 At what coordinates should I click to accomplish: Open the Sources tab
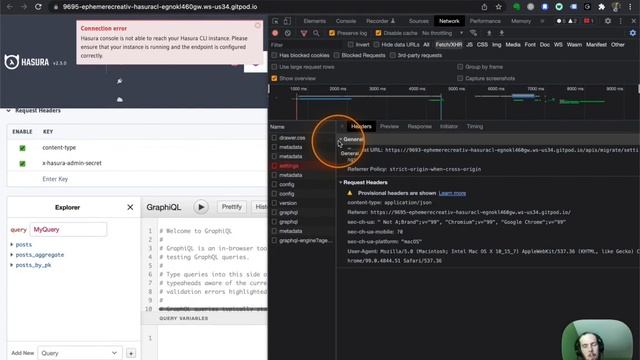point(419,21)
